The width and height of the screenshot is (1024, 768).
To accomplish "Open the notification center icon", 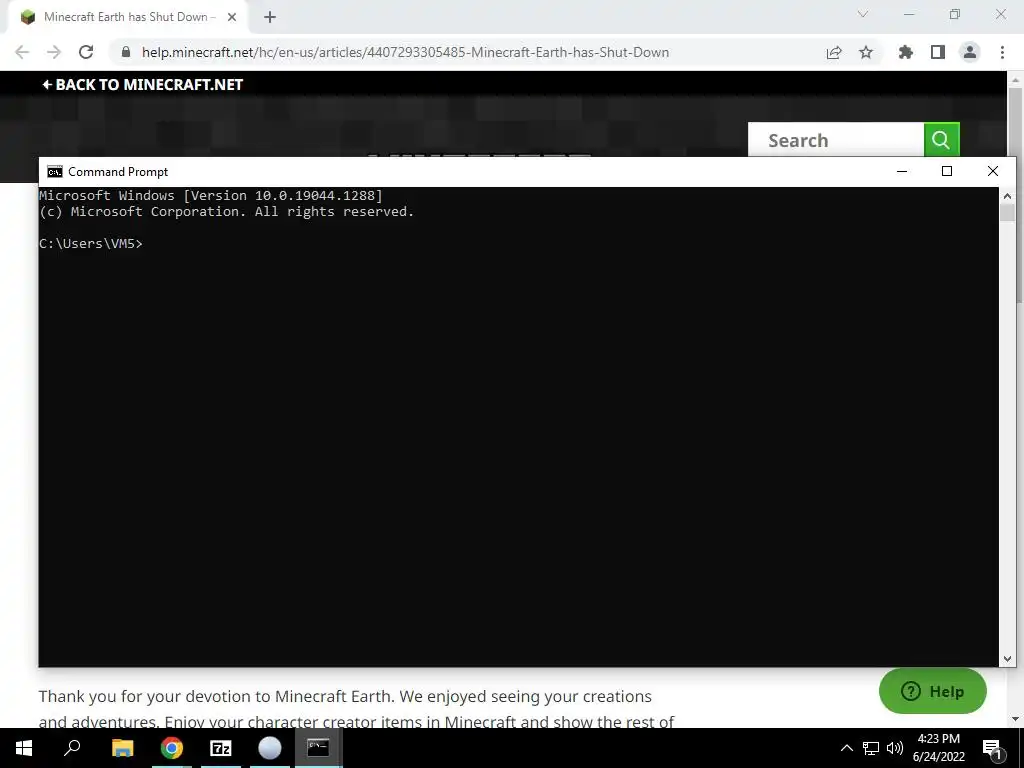I will [992, 748].
